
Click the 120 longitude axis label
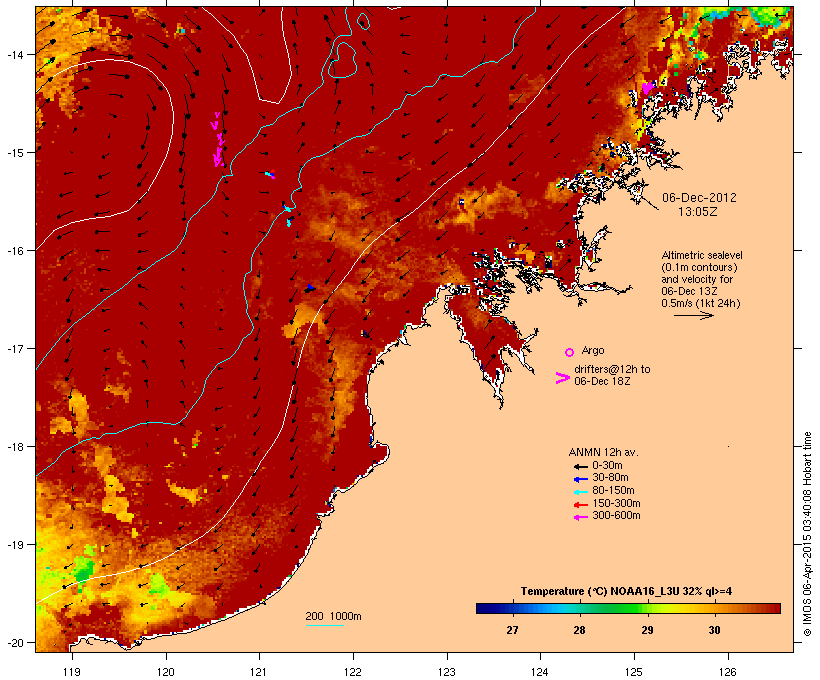pyautogui.click(x=166, y=672)
